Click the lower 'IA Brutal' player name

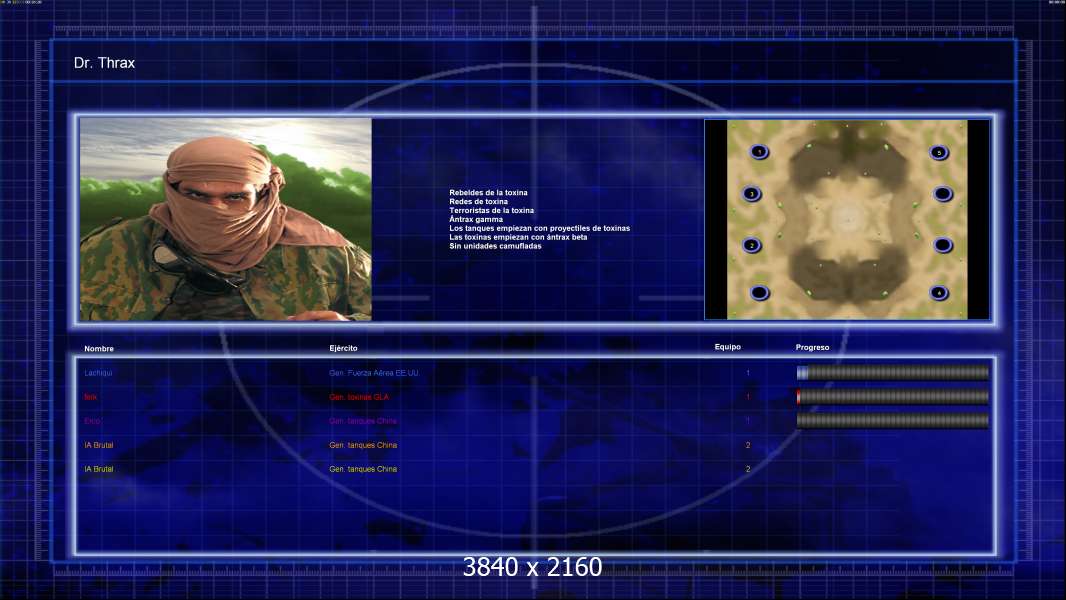tap(99, 469)
